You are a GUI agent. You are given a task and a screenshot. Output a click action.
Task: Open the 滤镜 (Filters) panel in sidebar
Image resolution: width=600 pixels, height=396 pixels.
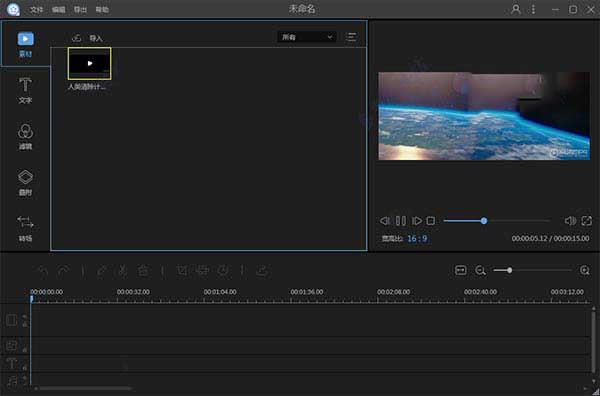pos(25,137)
